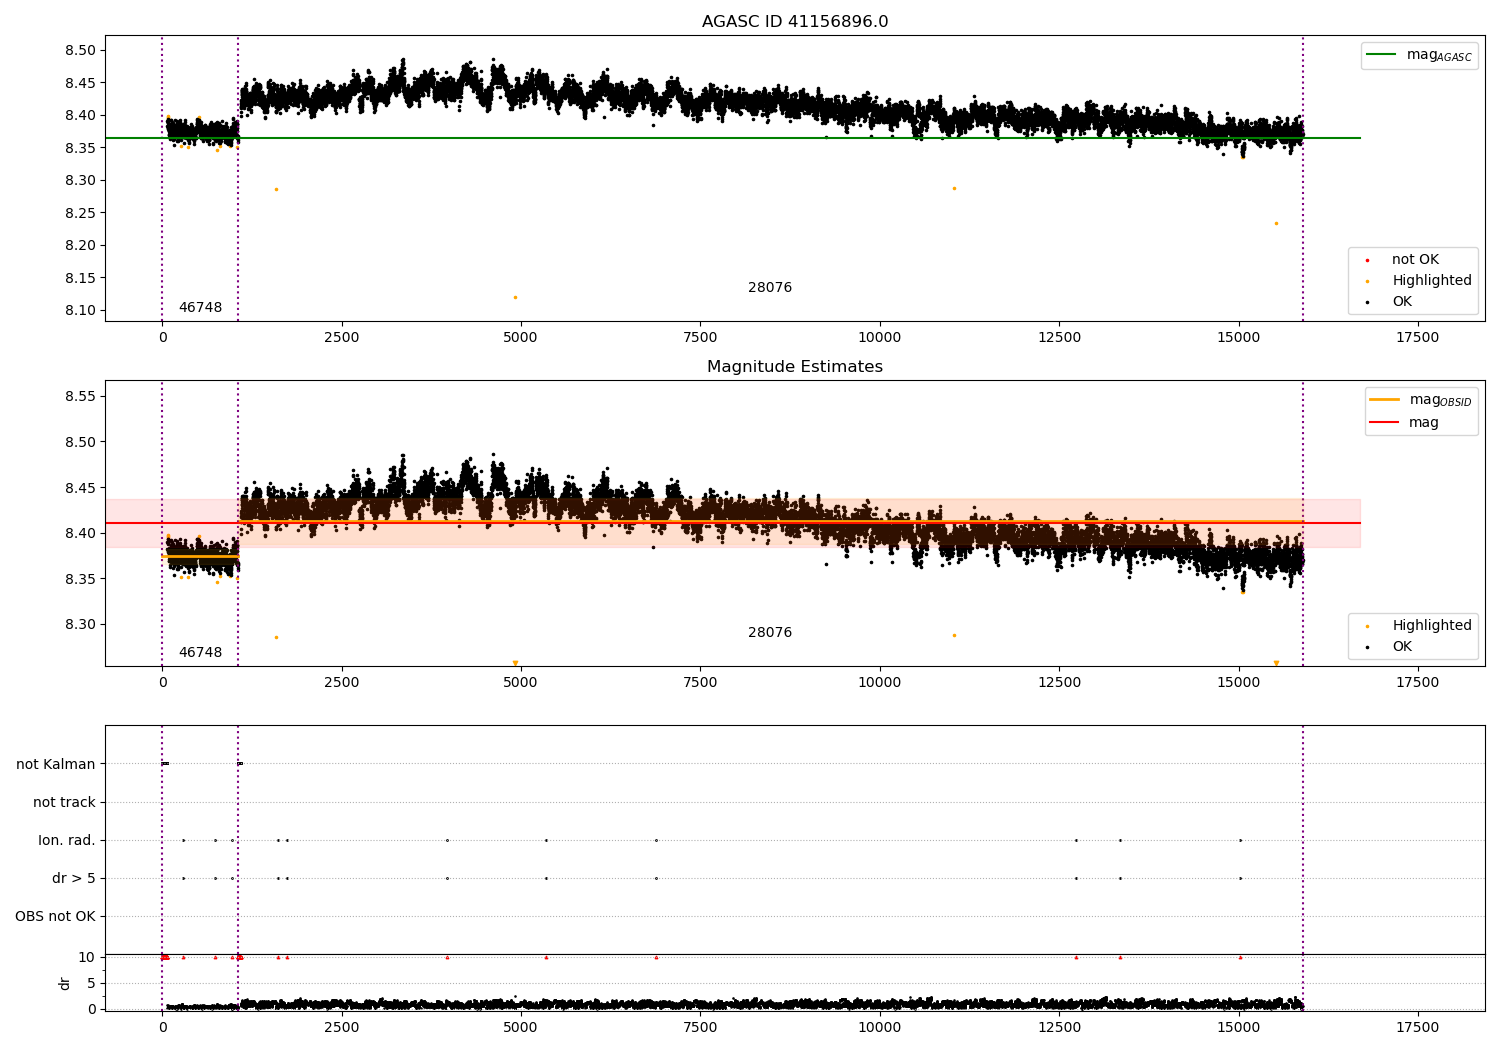
Task: Select the mag OBSID legend entry in middle plot
Action: 1421,400
